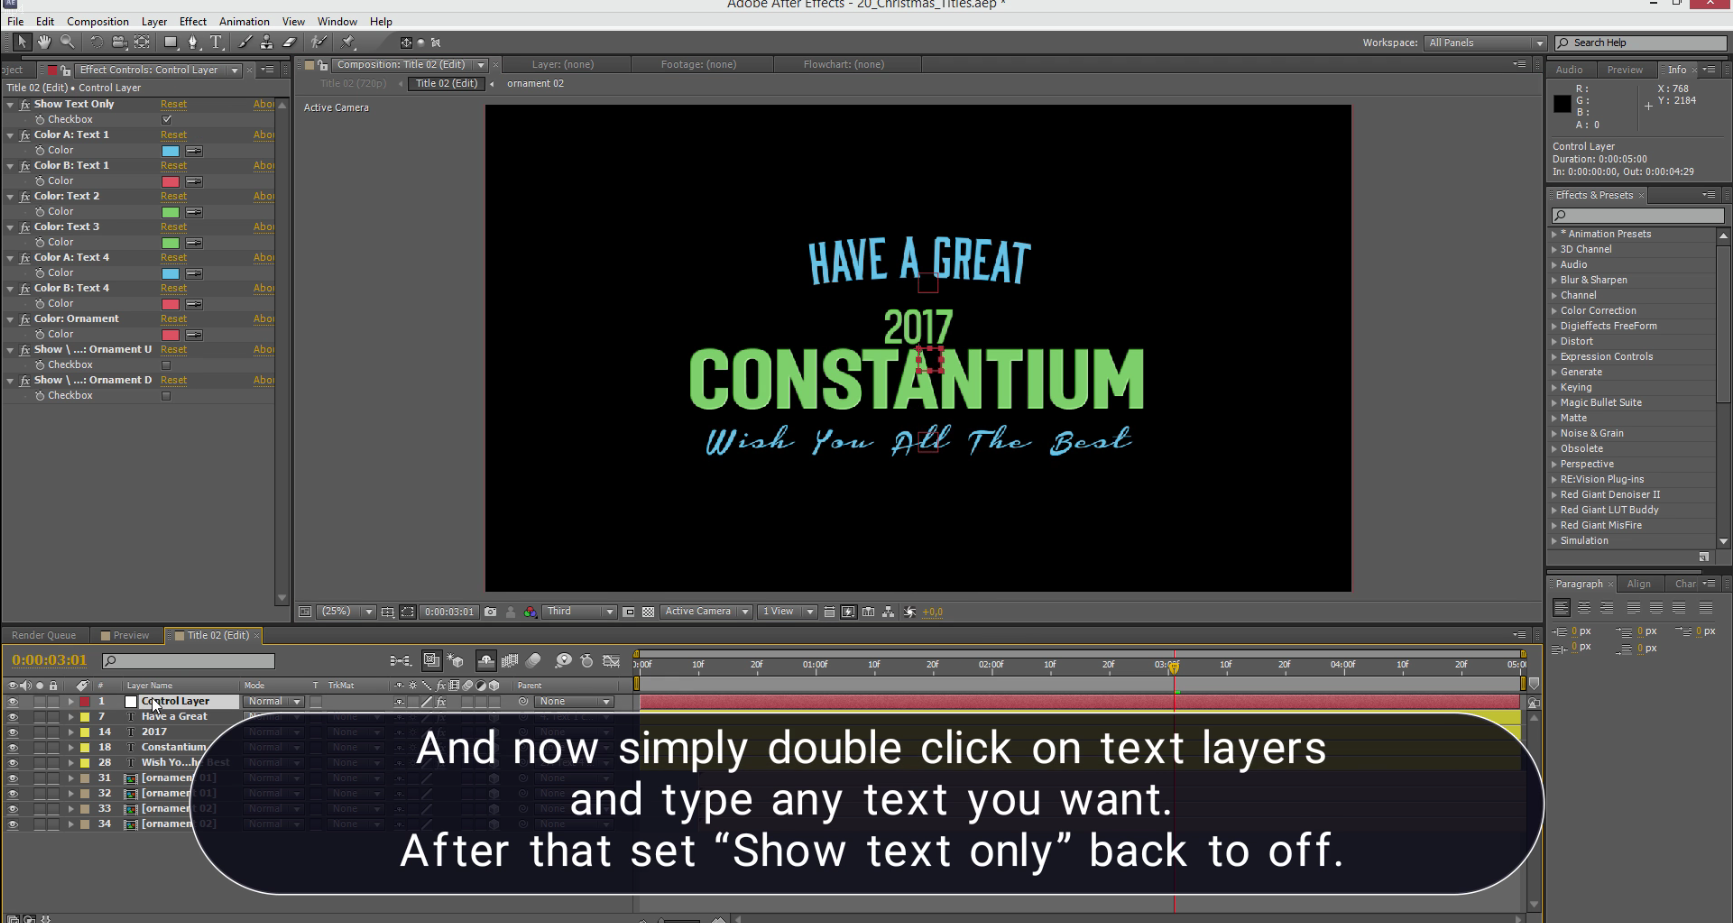1733x923 pixels.
Task: Enable the Ornament U checkbox
Action: [167, 365]
